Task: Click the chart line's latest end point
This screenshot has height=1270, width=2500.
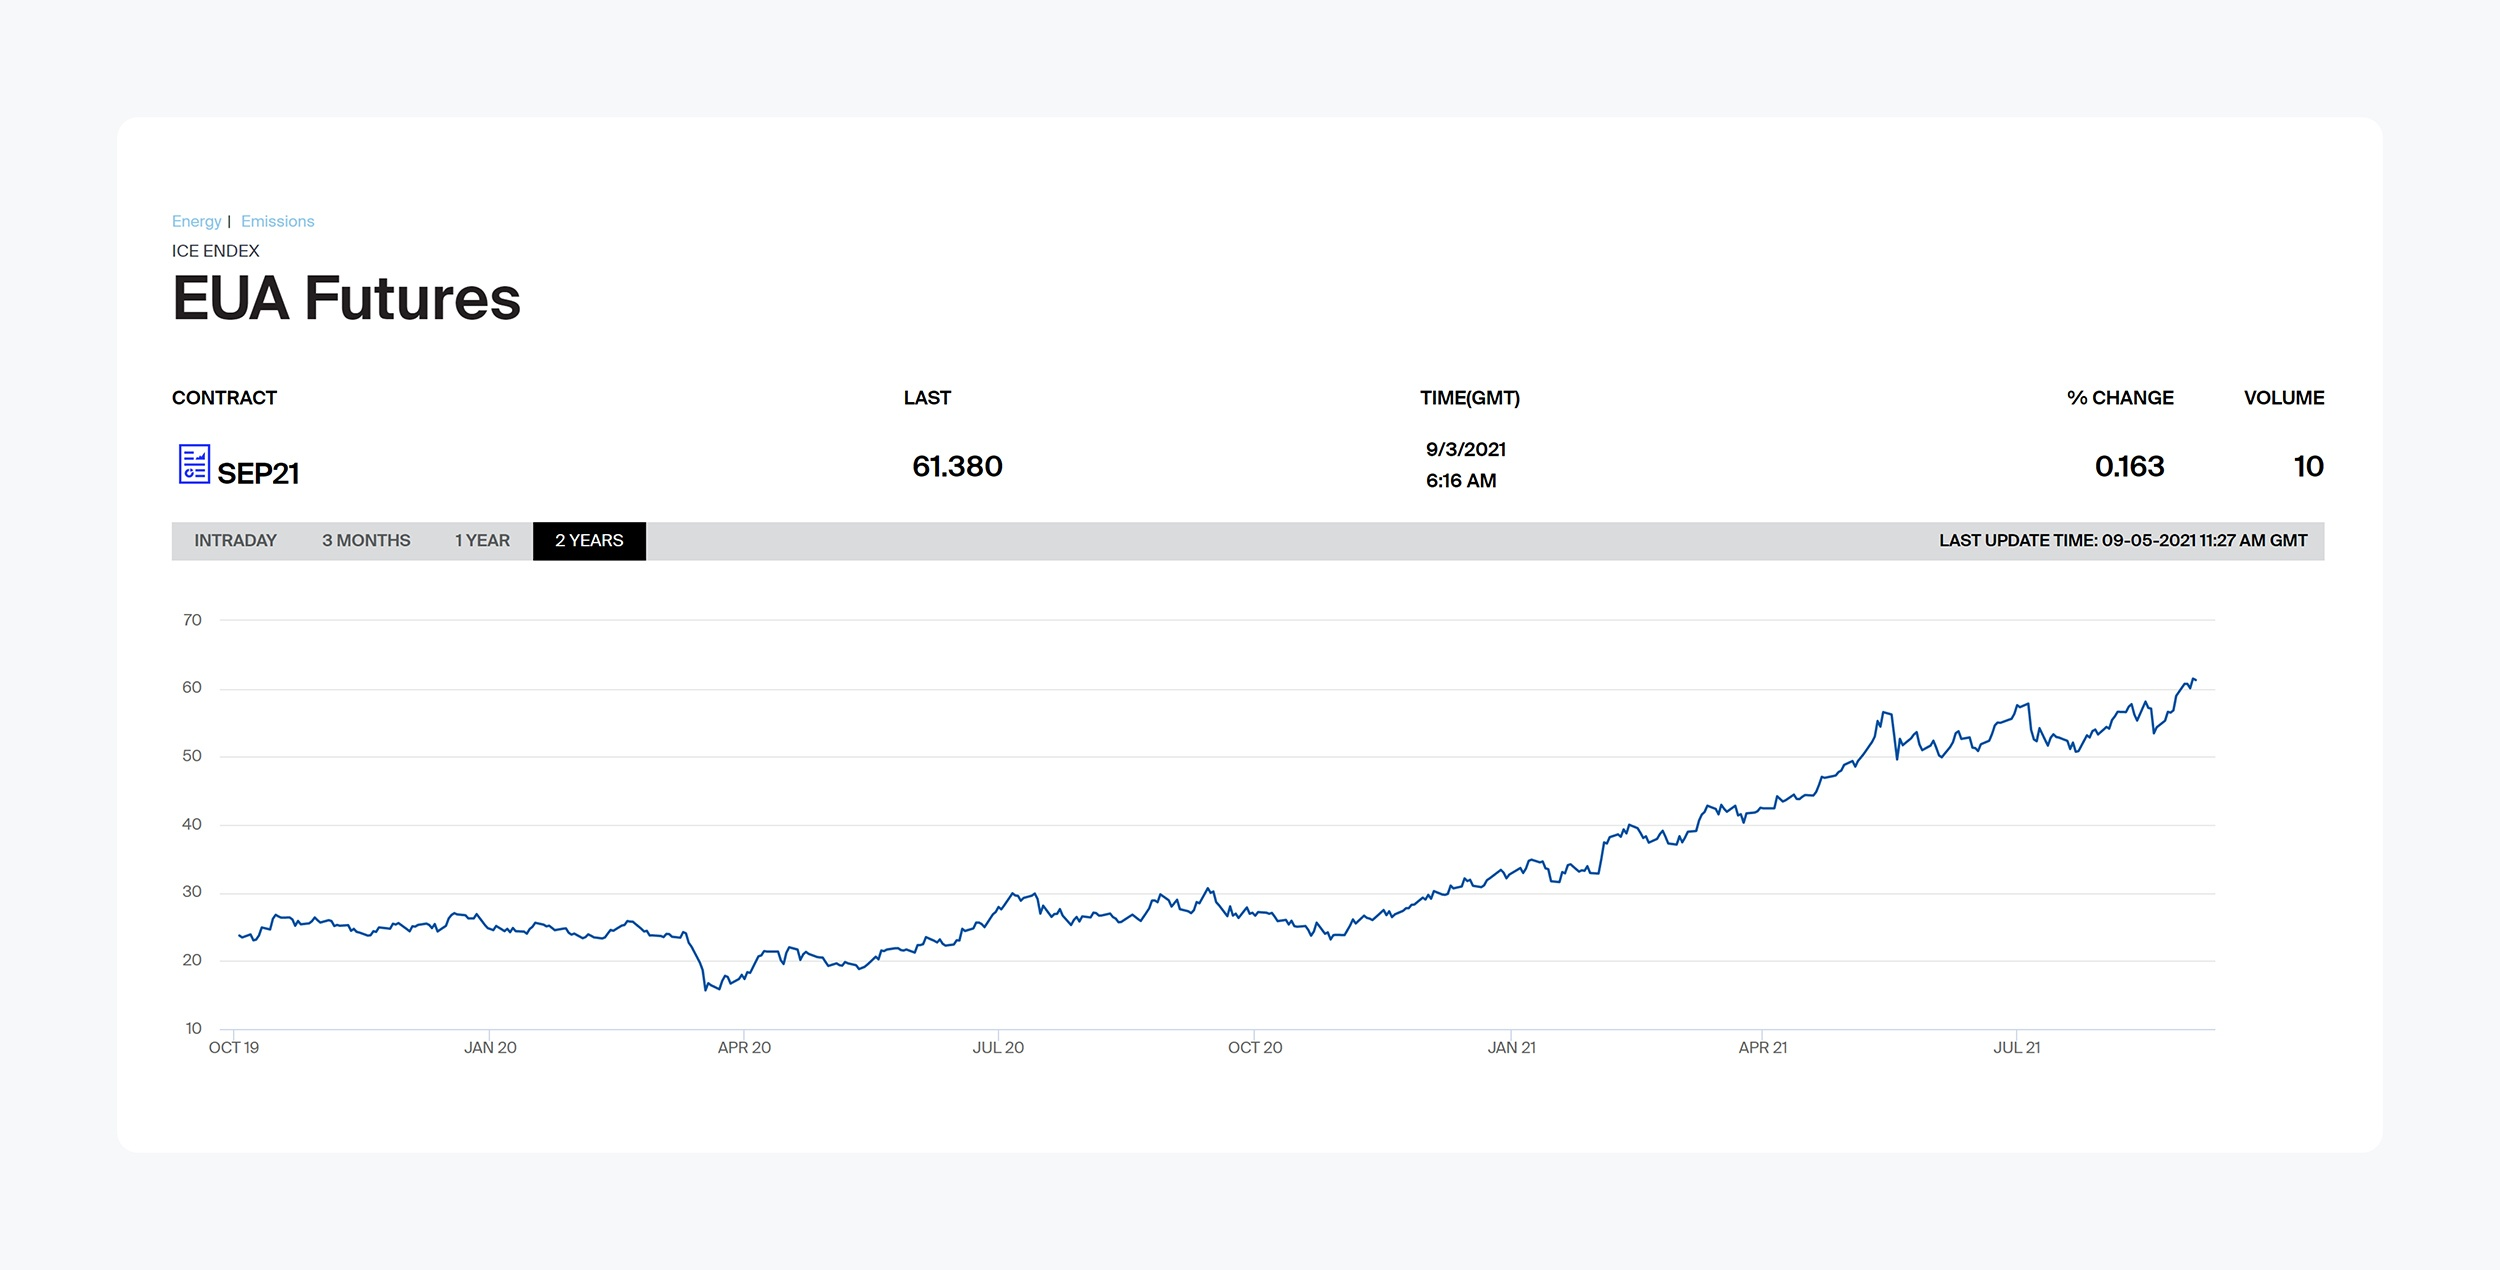Action: click(x=2194, y=680)
